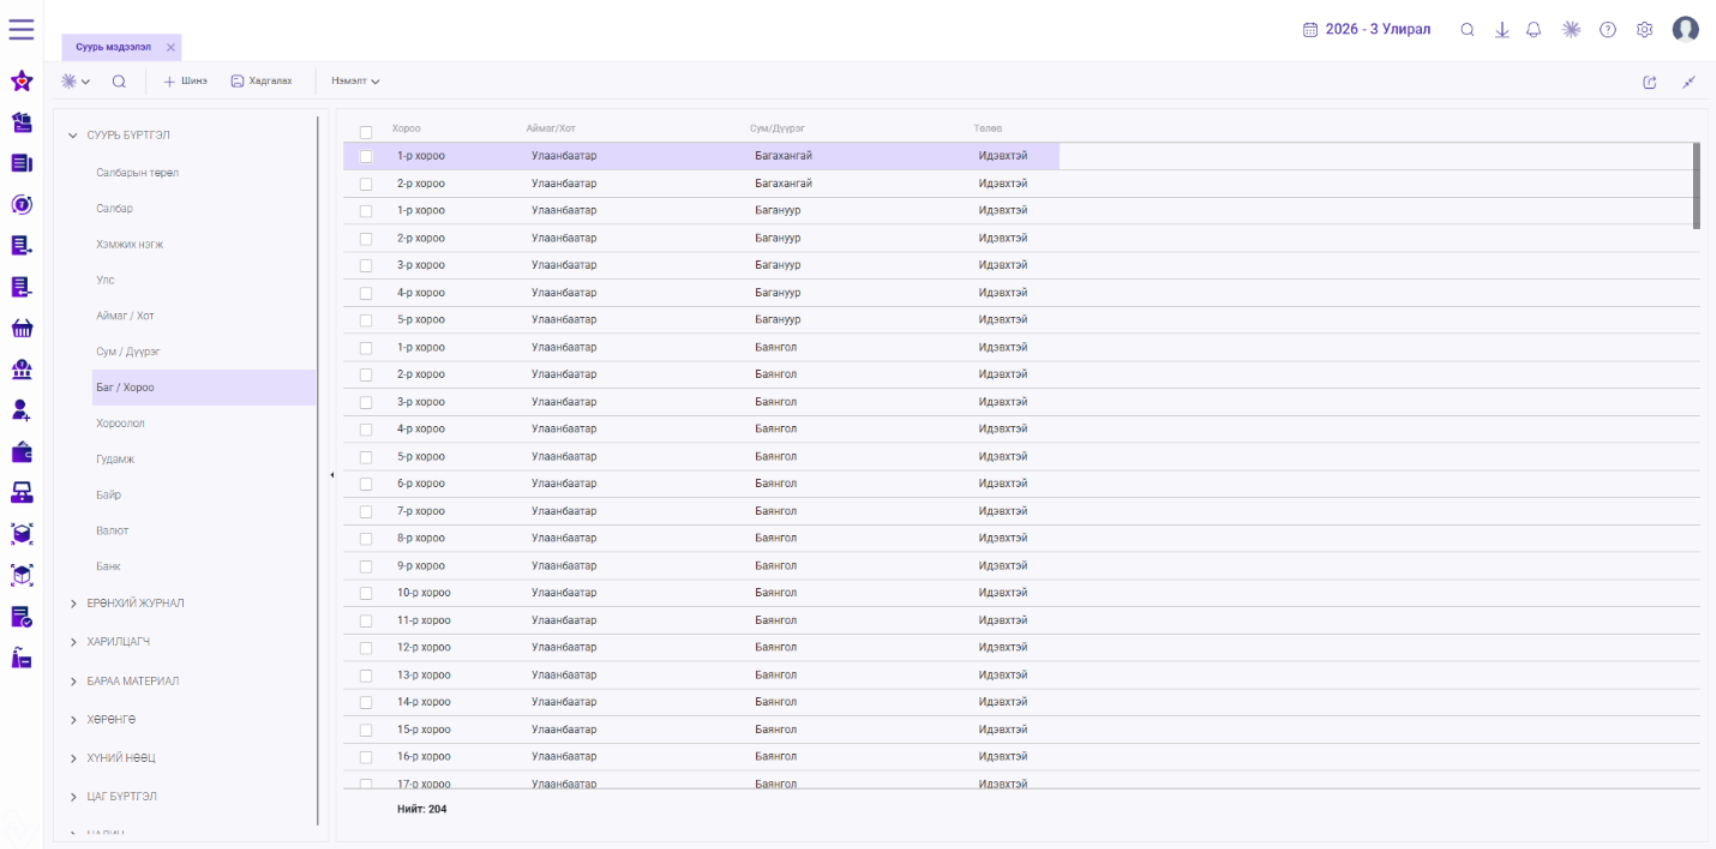The width and height of the screenshot is (1716, 849).
Task: Open the shopping basket sidebar icon
Action: 22,328
